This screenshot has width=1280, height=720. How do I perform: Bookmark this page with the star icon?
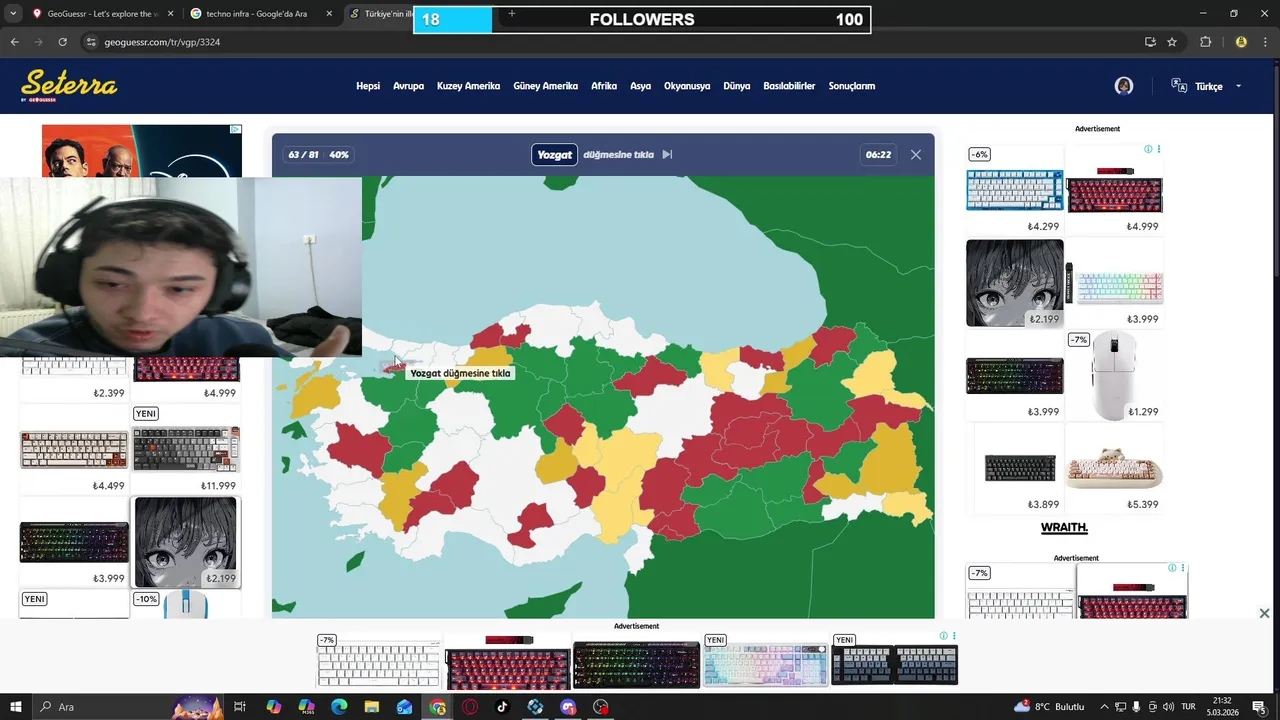pos(1172,42)
